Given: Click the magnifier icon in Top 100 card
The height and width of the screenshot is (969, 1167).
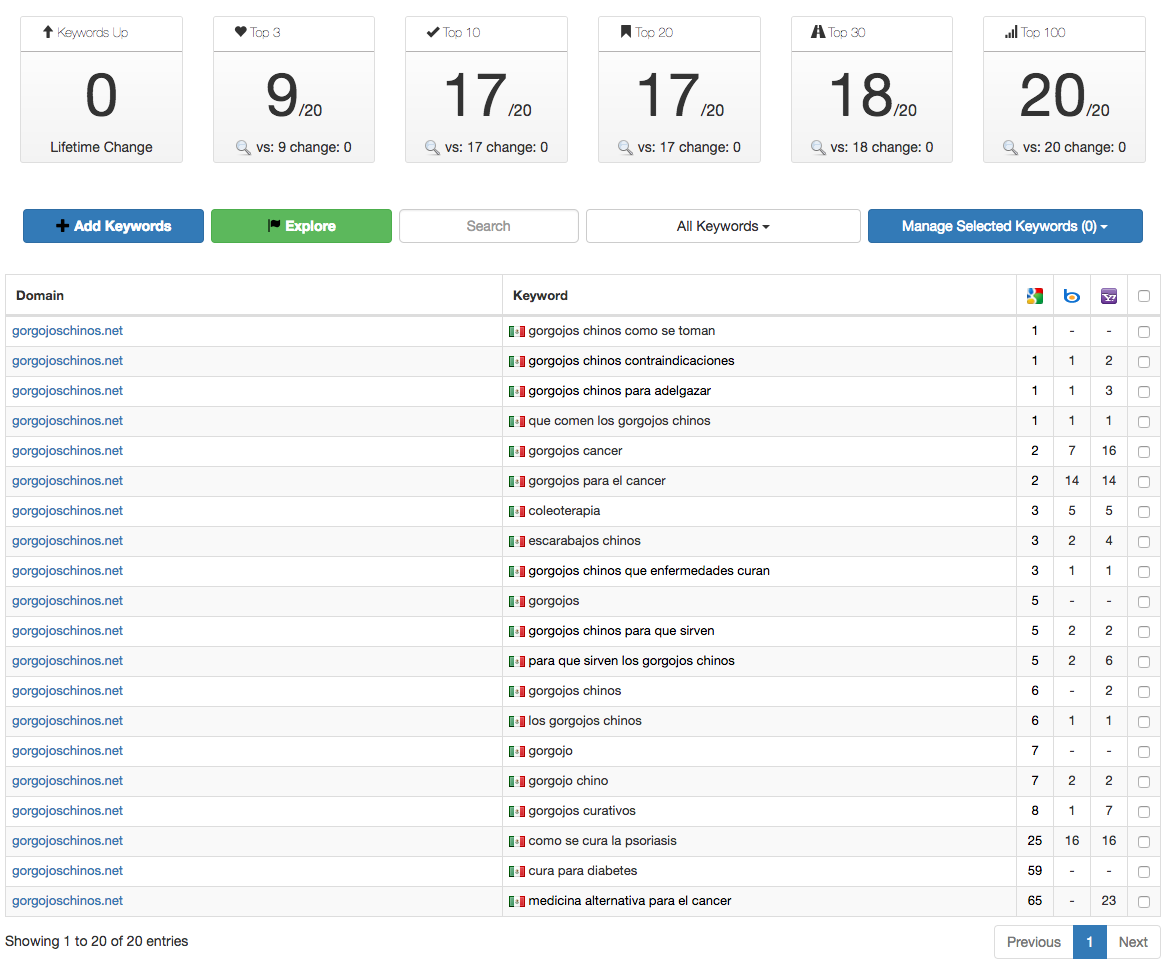Looking at the screenshot, I should (1010, 147).
